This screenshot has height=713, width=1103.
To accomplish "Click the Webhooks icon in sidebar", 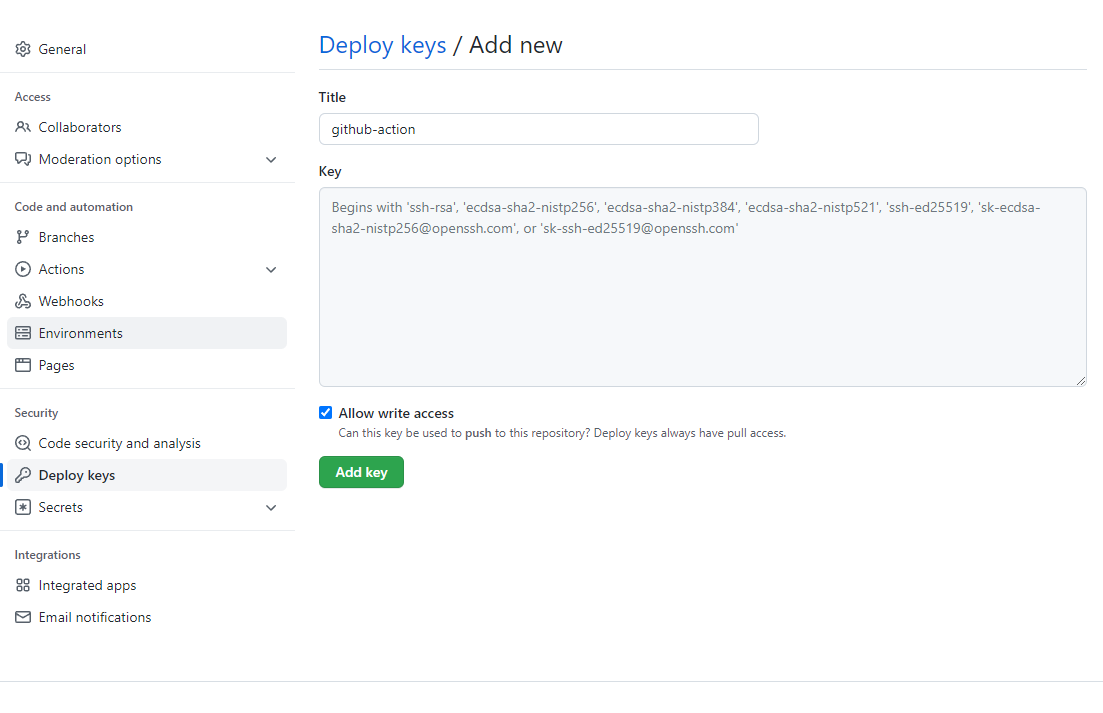I will (23, 301).
